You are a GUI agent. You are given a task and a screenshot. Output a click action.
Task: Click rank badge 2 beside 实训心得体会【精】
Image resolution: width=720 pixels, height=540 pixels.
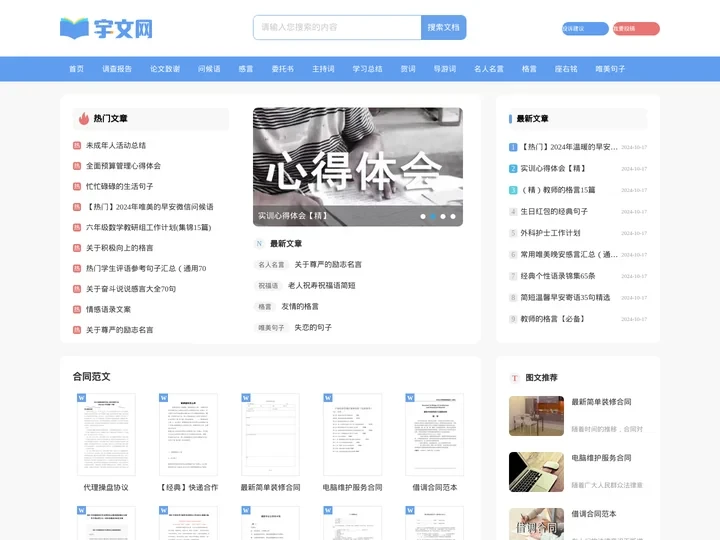[x=513, y=169]
